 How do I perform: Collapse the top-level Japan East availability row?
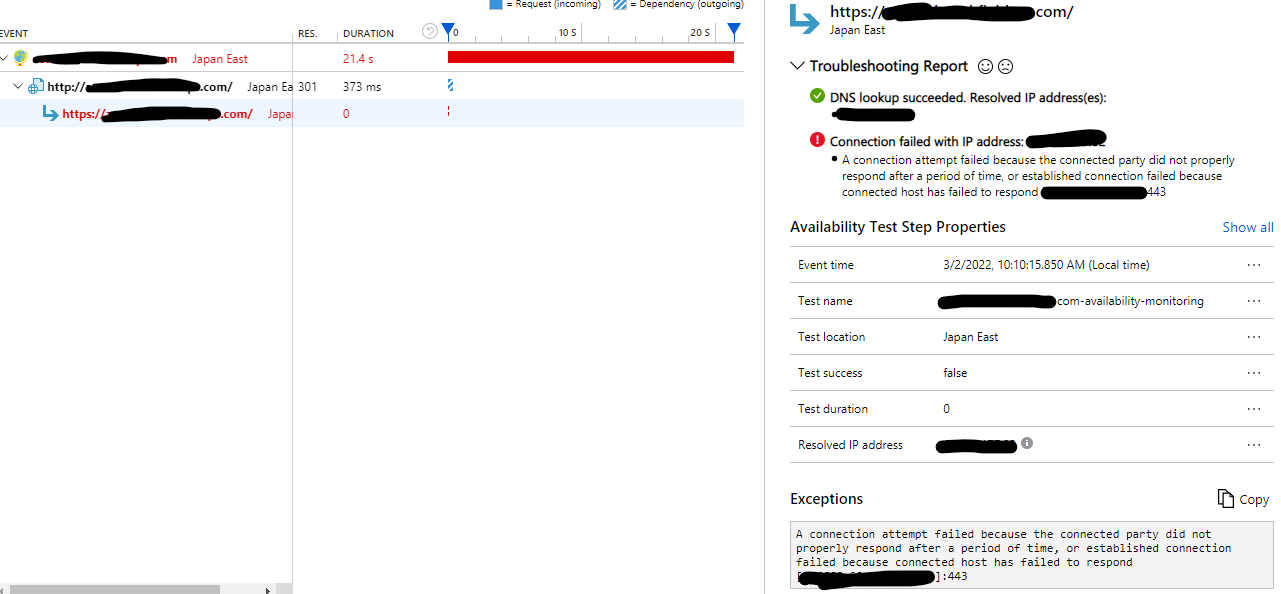5,59
